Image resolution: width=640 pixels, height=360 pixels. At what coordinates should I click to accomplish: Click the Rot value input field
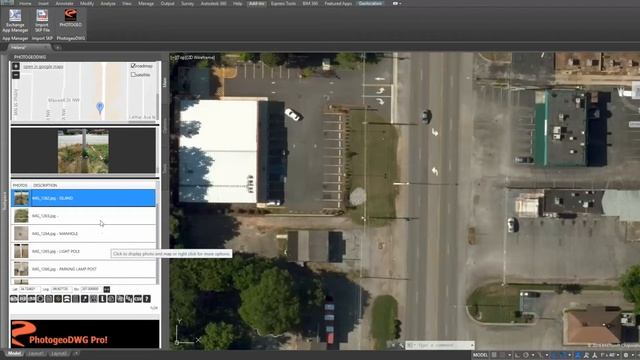[91, 289]
